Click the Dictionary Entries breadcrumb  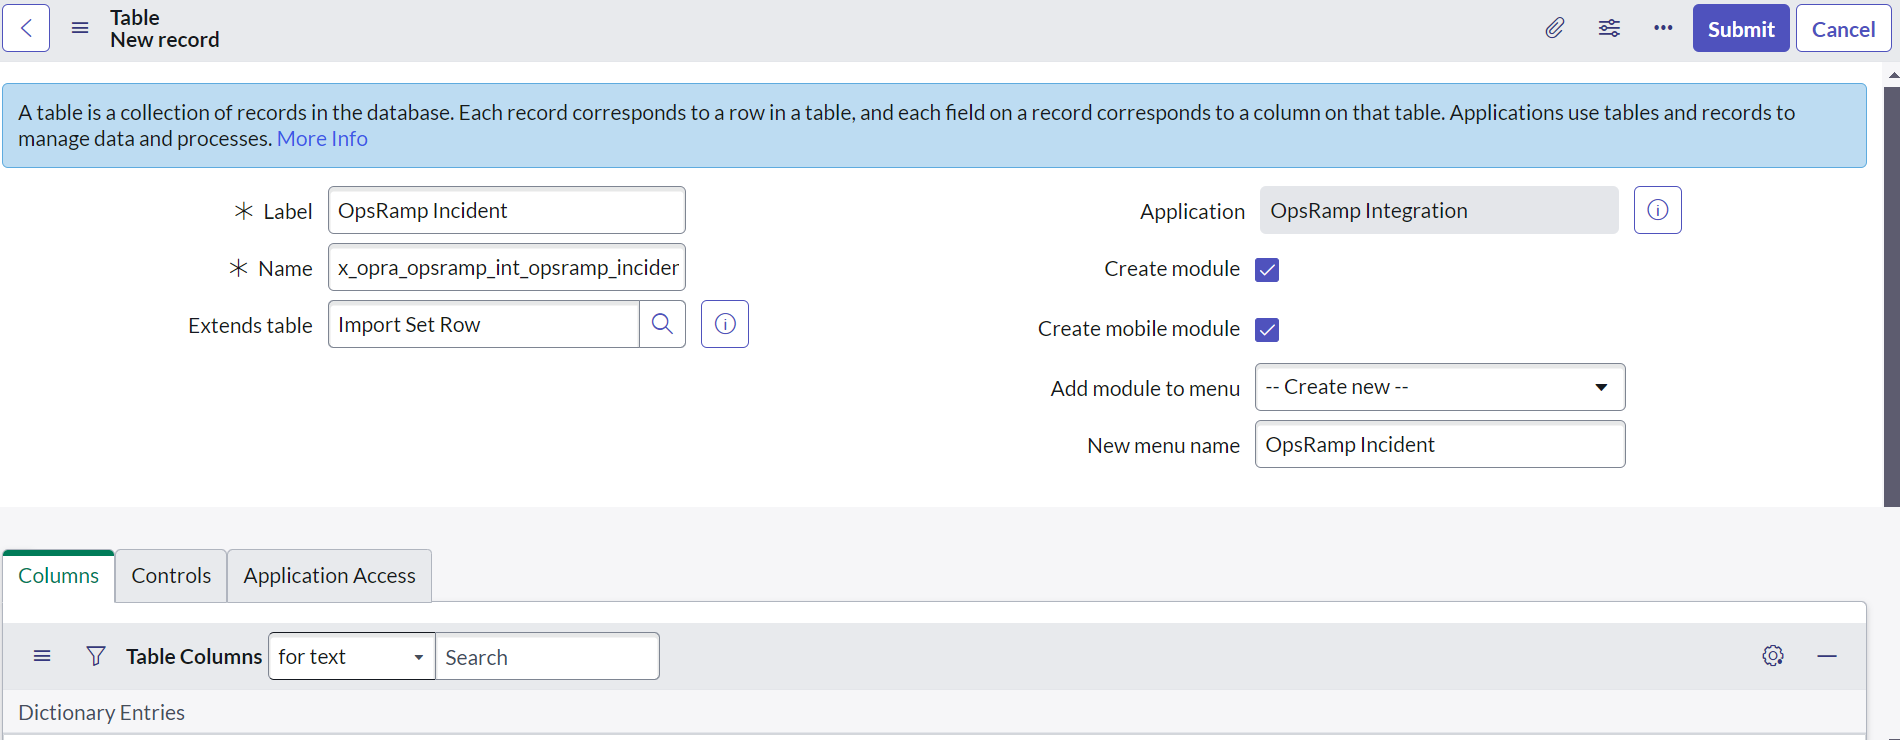(101, 713)
